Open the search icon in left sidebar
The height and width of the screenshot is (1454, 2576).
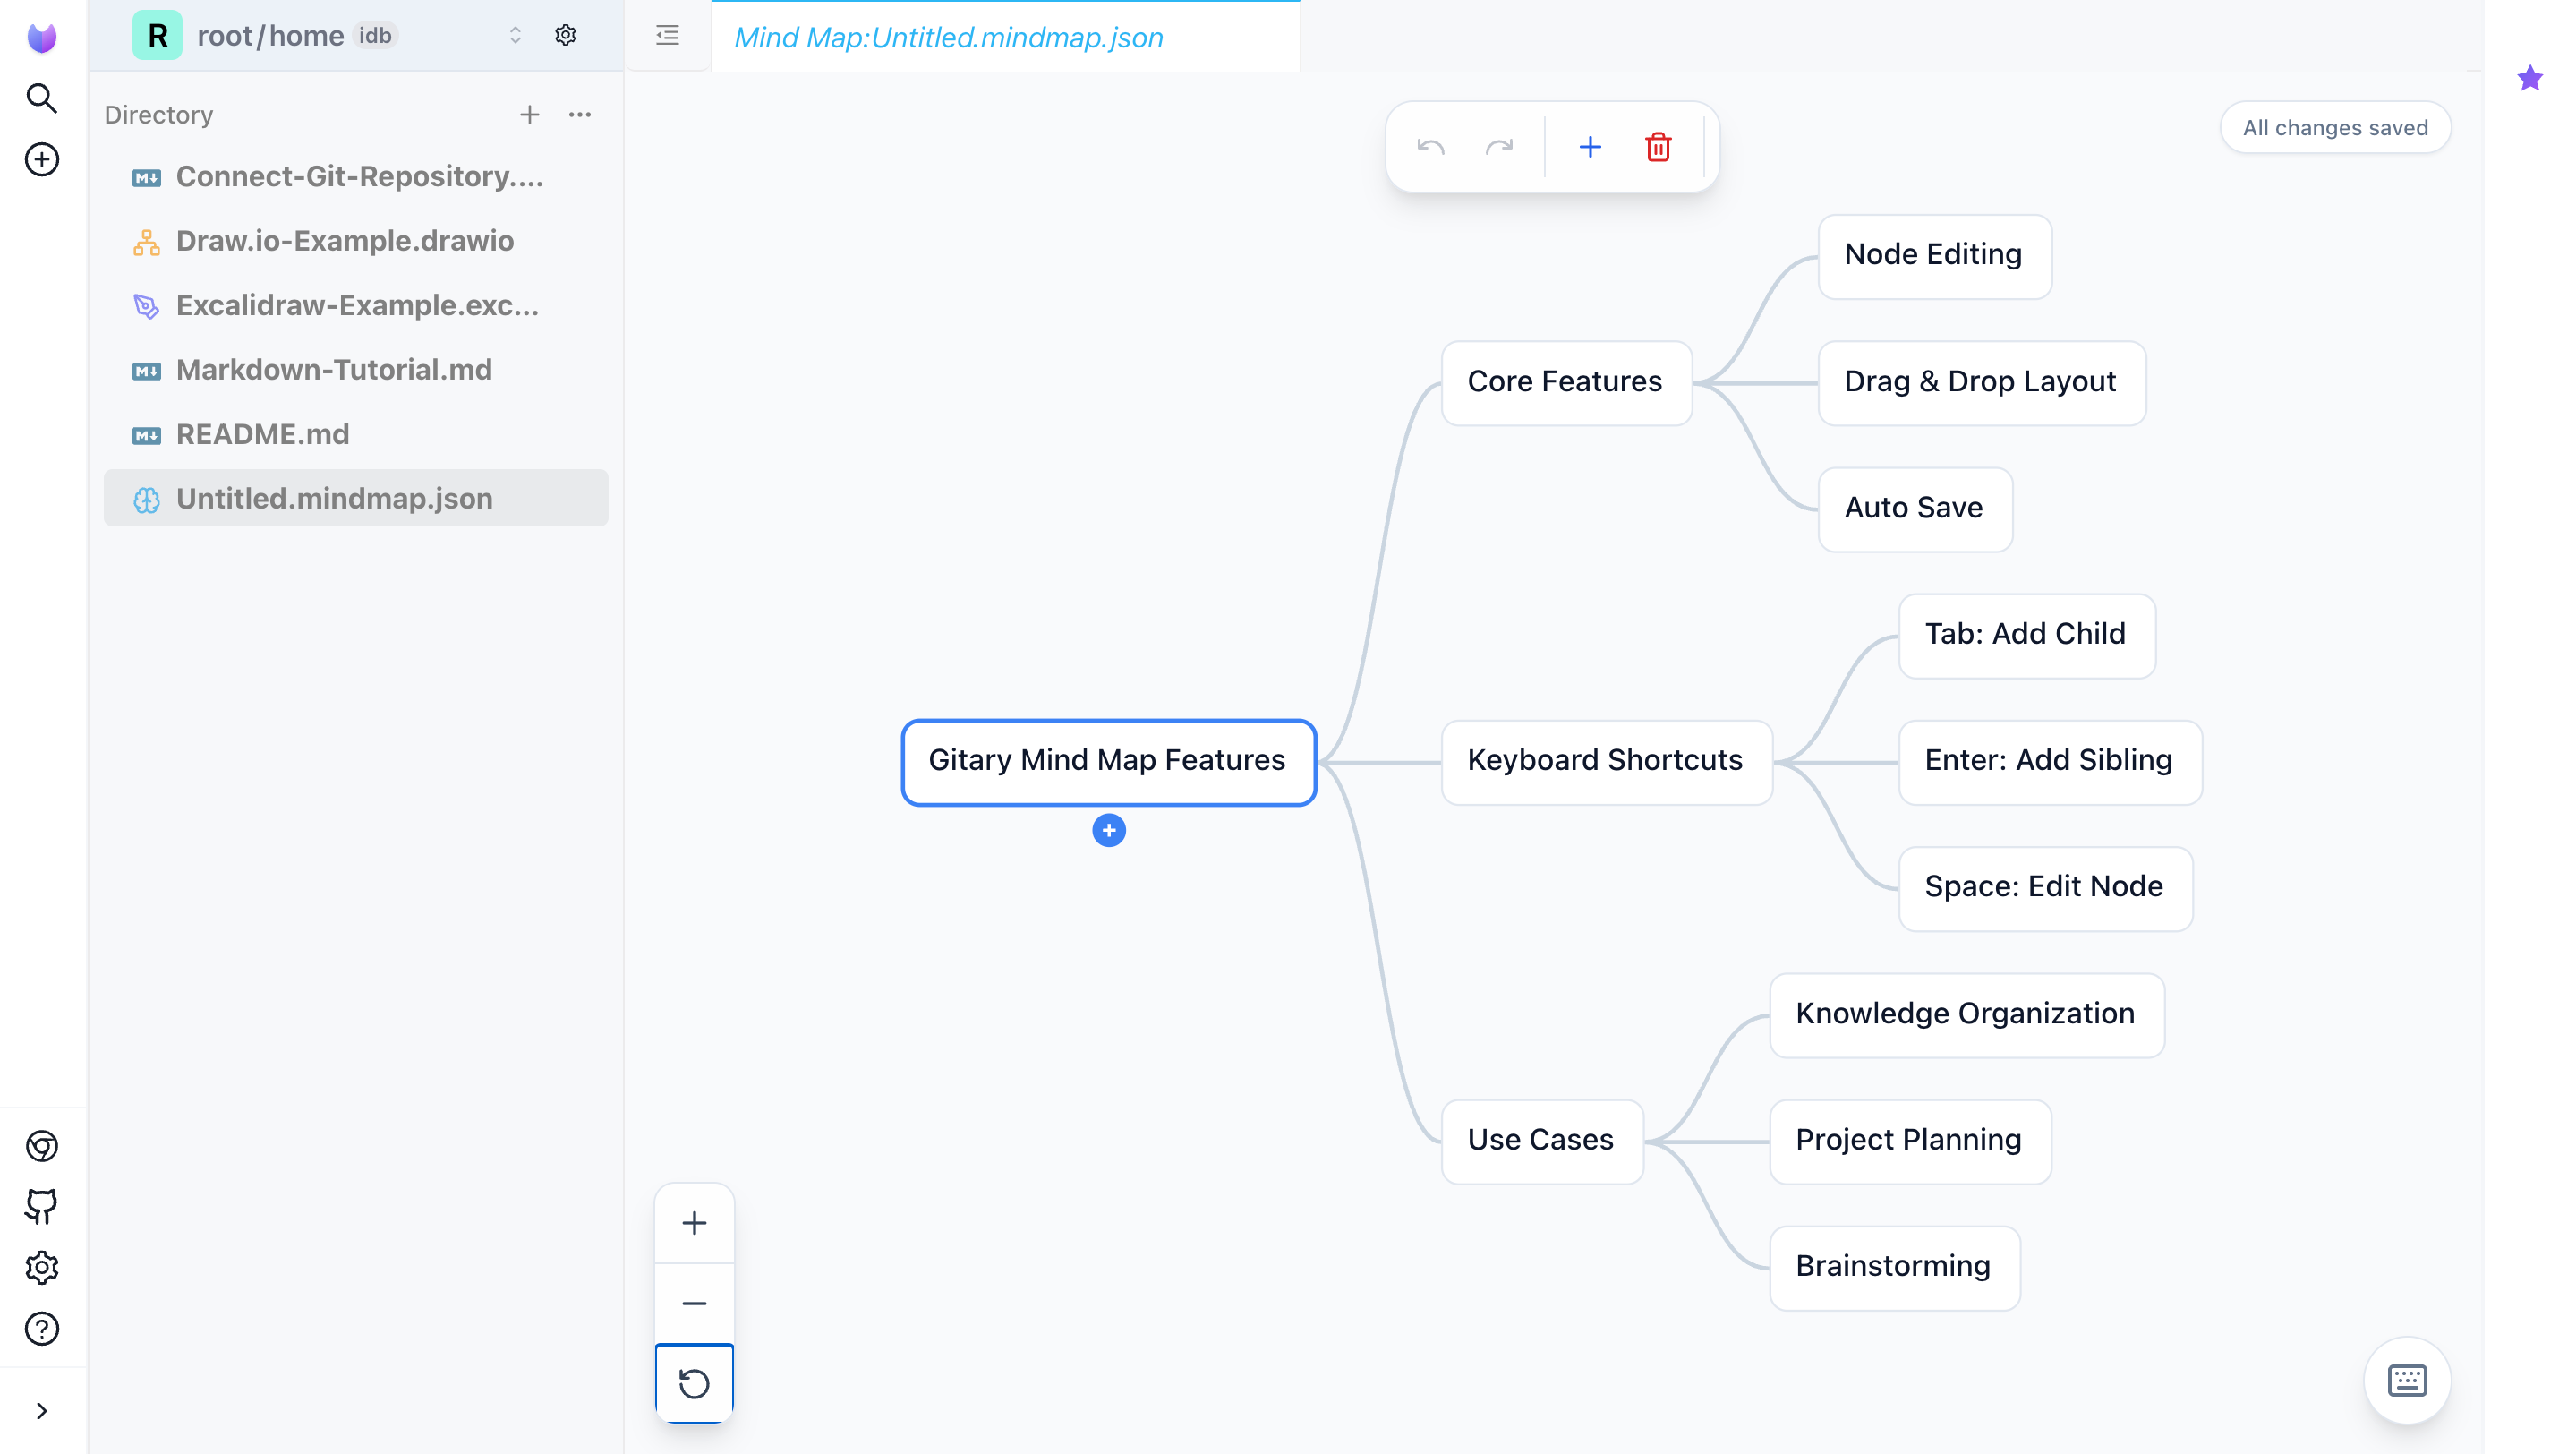click(41, 98)
